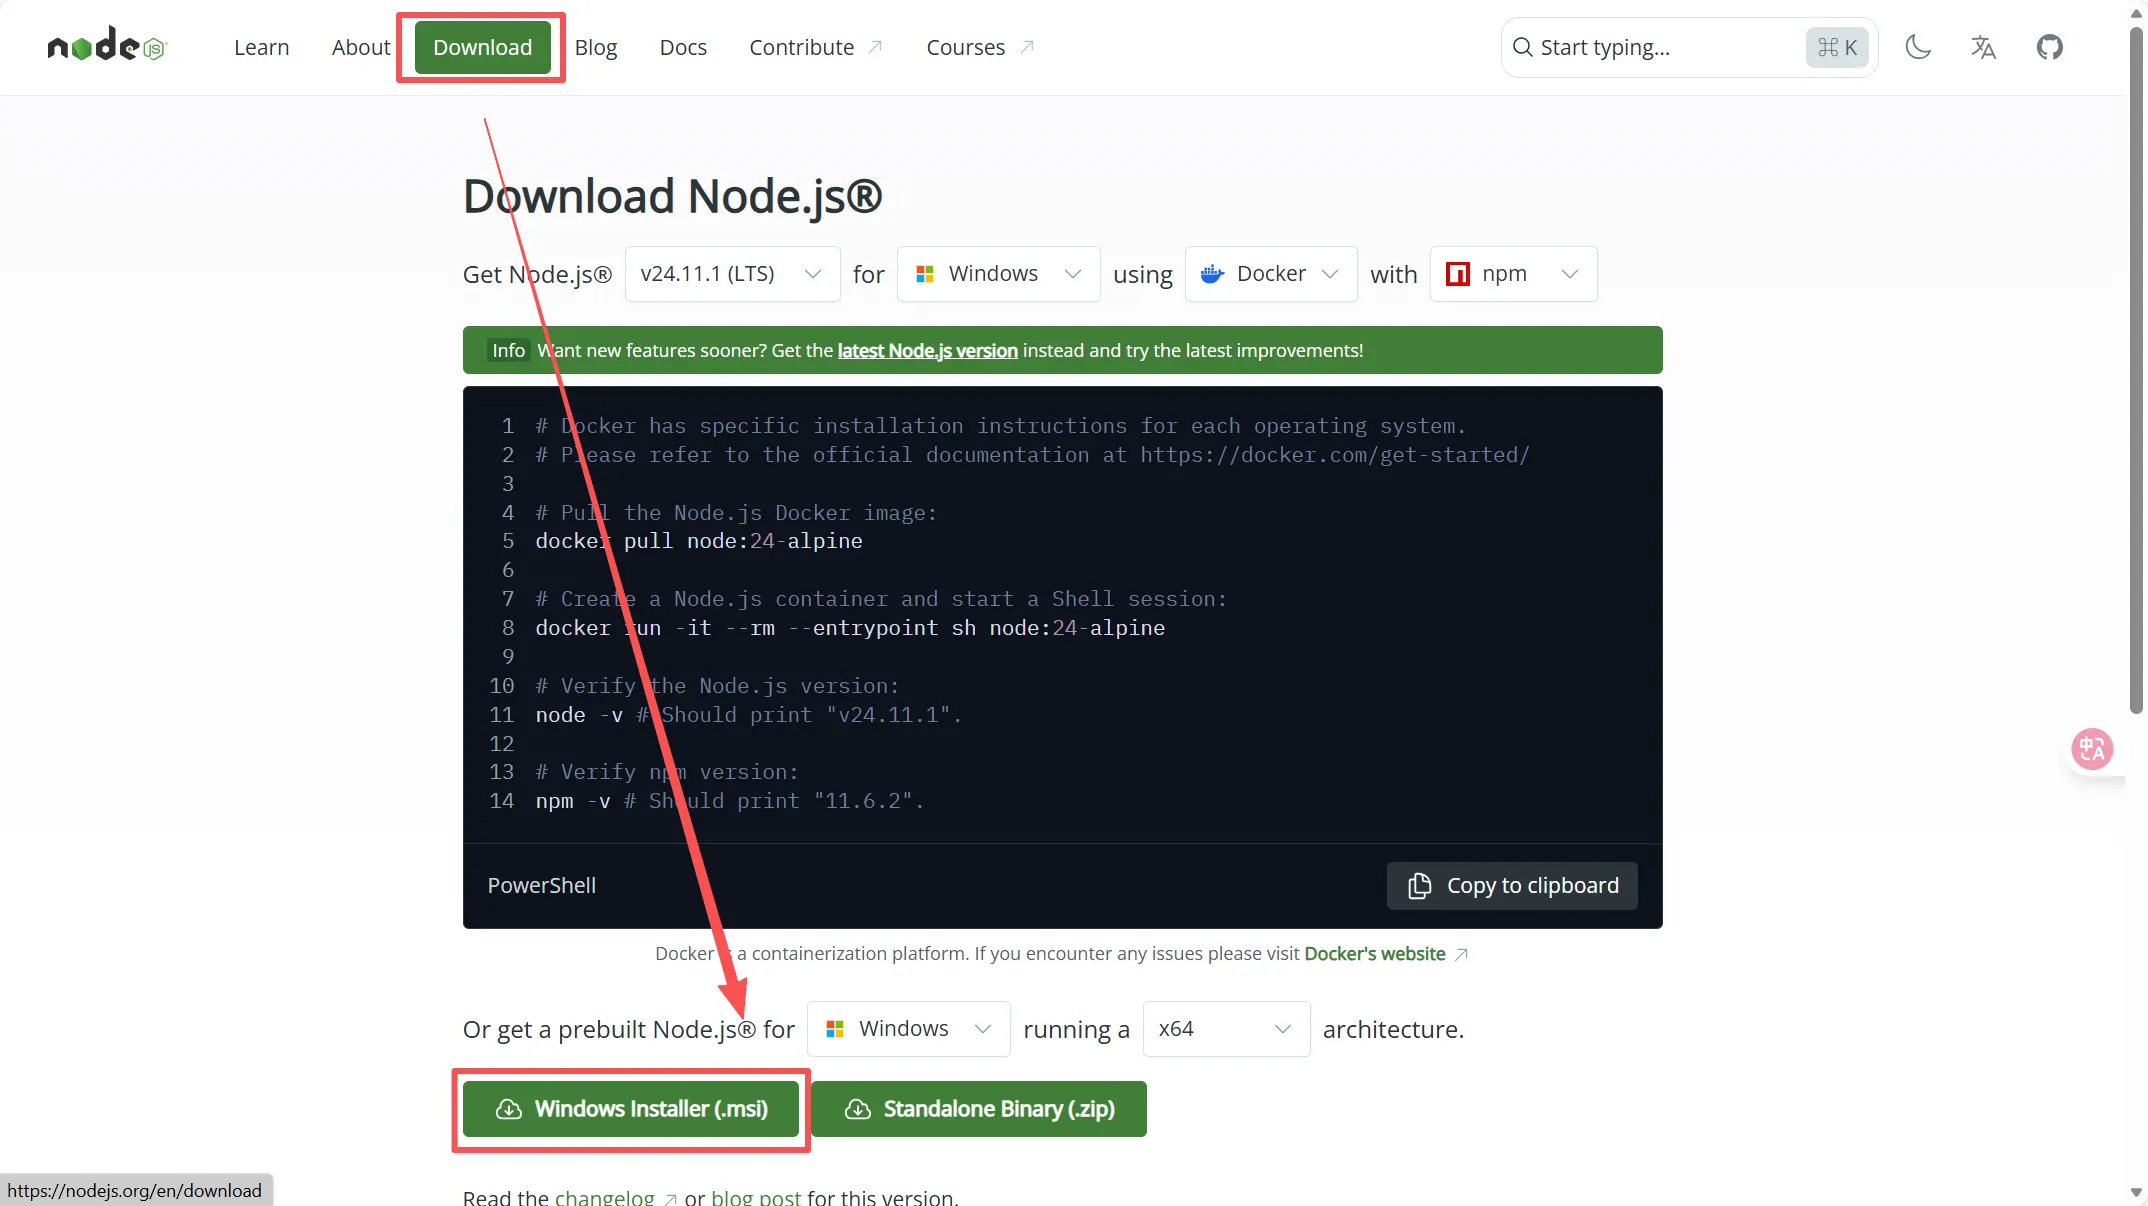Open the x64 architecture dropdown
The image size is (2148, 1206).
[x=1225, y=1029]
